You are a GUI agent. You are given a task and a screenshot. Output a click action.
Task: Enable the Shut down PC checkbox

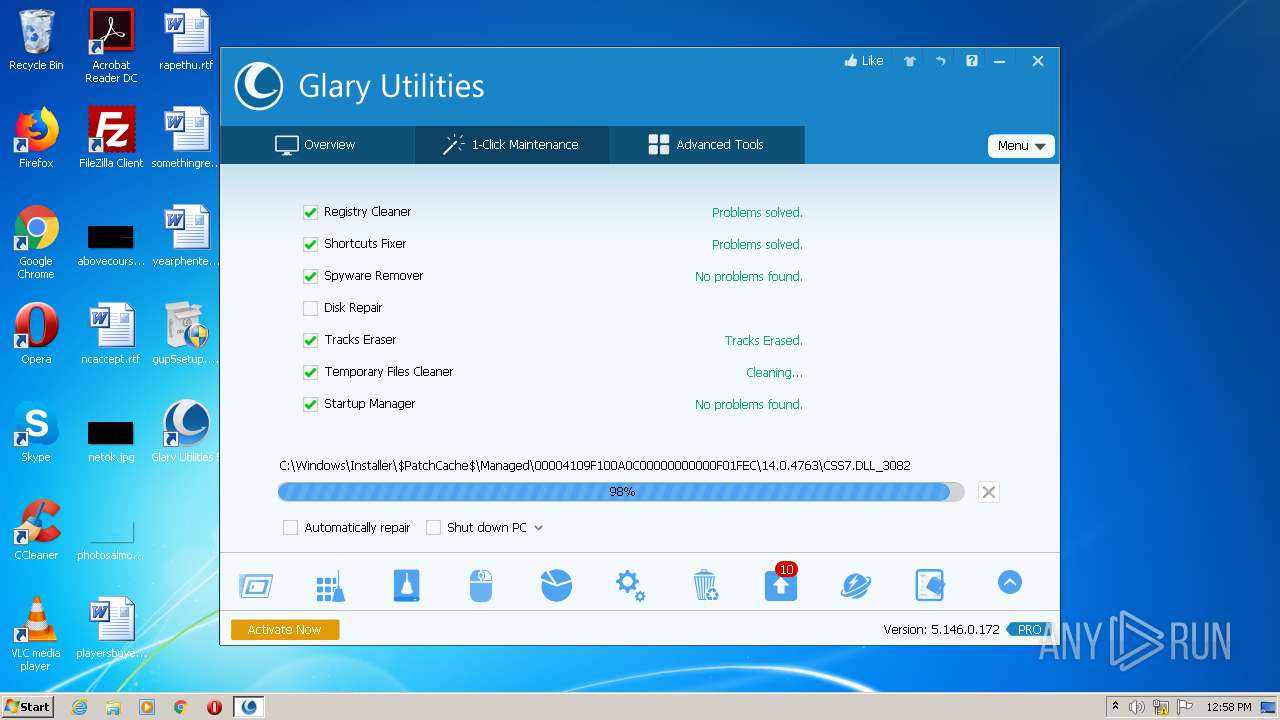coord(433,527)
